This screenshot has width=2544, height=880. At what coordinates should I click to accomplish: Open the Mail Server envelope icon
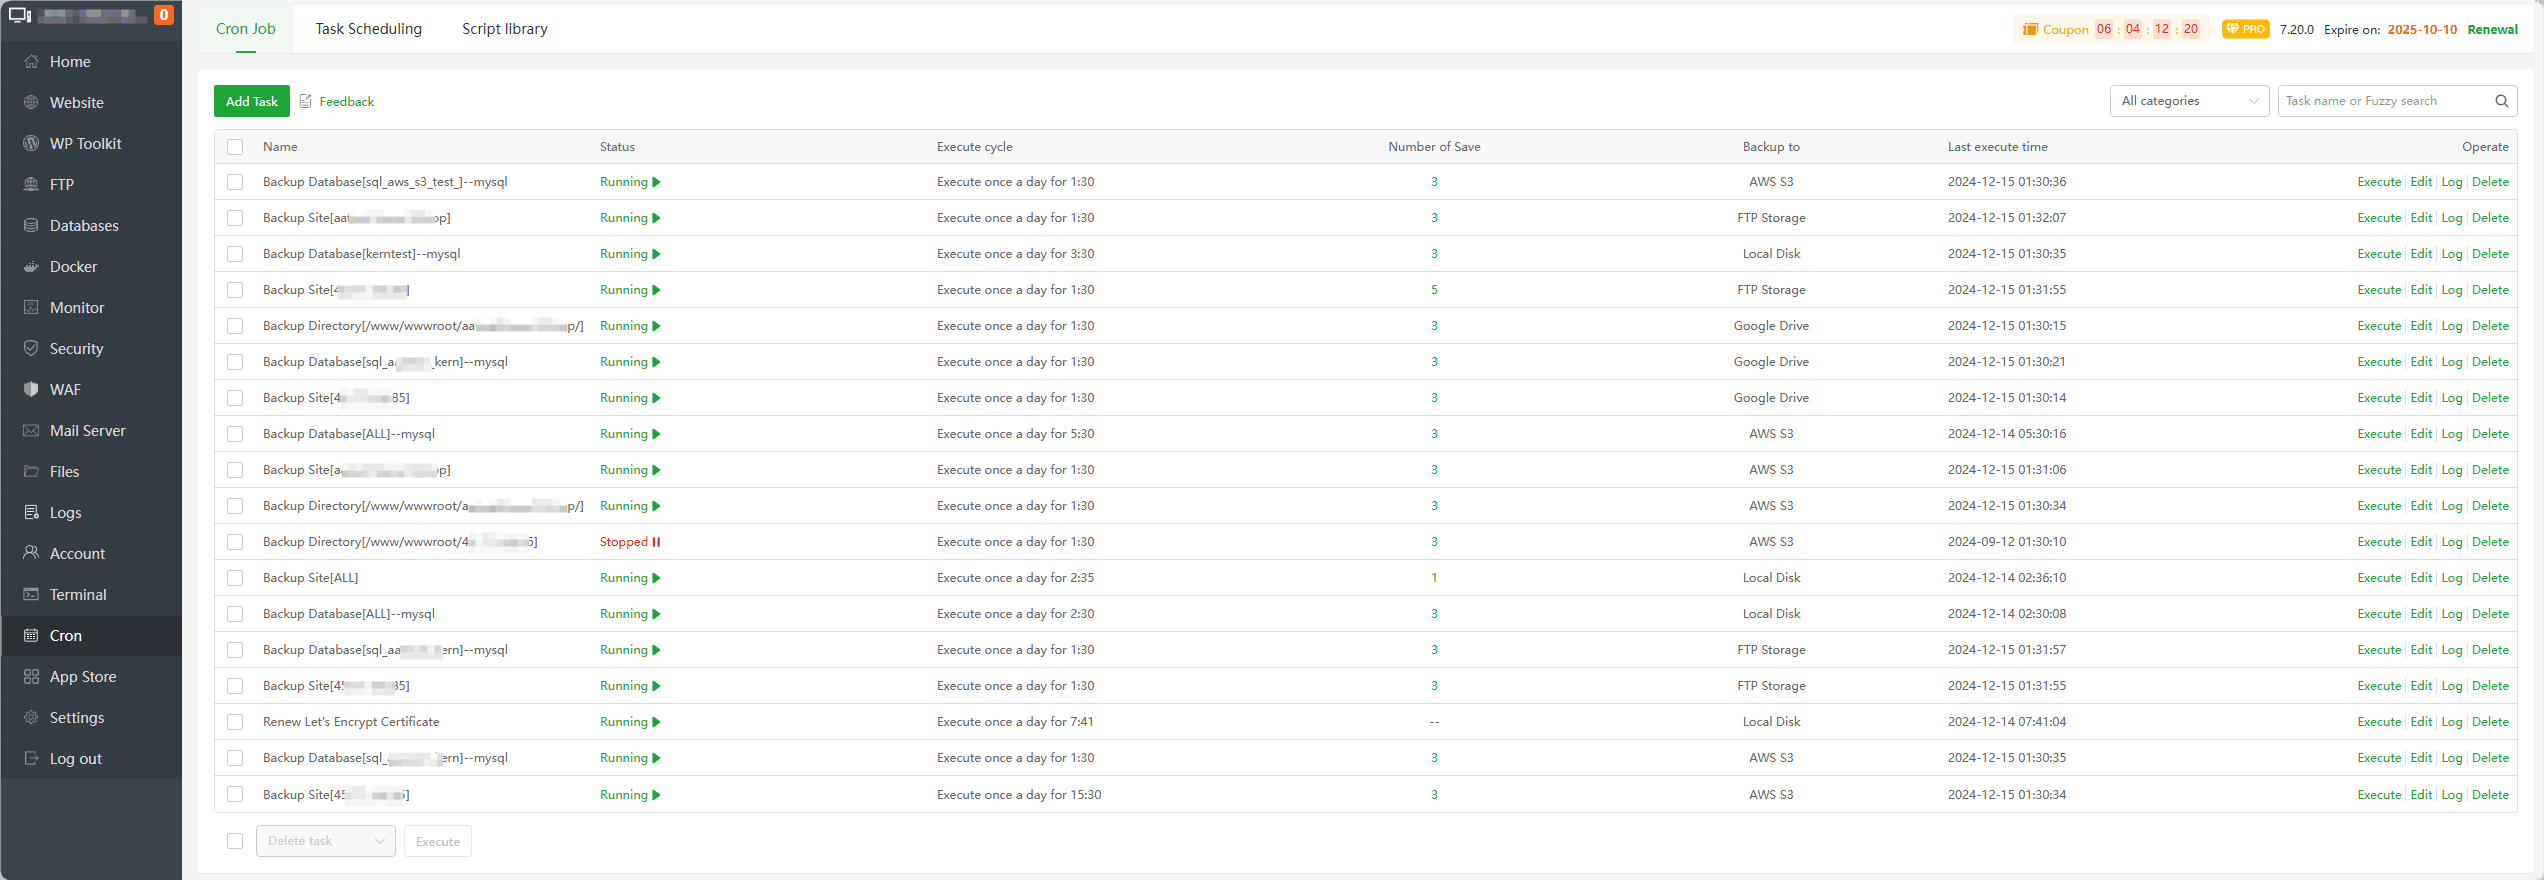click(31, 431)
